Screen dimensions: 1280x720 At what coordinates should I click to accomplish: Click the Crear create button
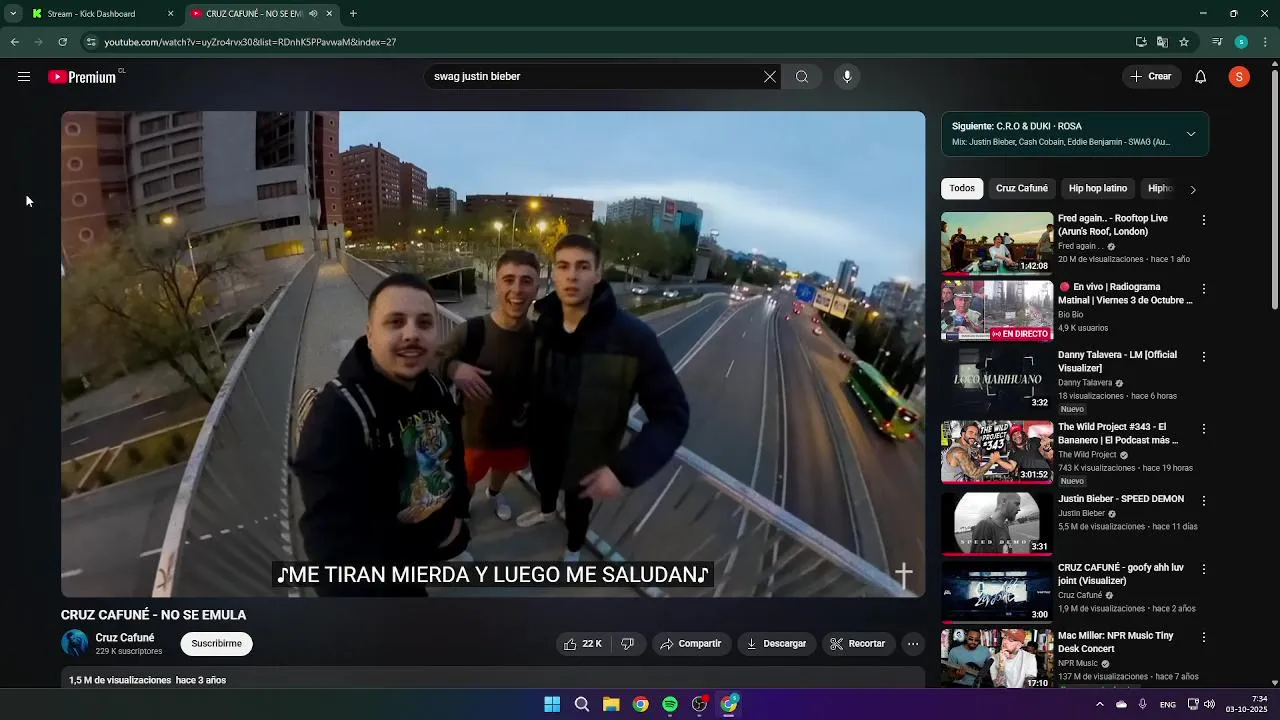1151,77
